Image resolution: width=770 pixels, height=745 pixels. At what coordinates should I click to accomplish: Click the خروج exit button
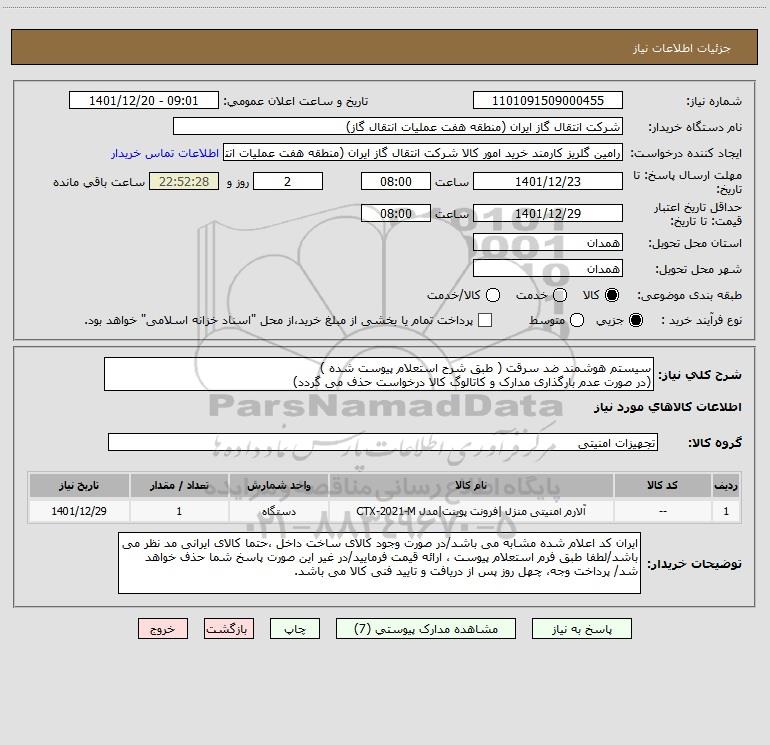click(163, 629)
